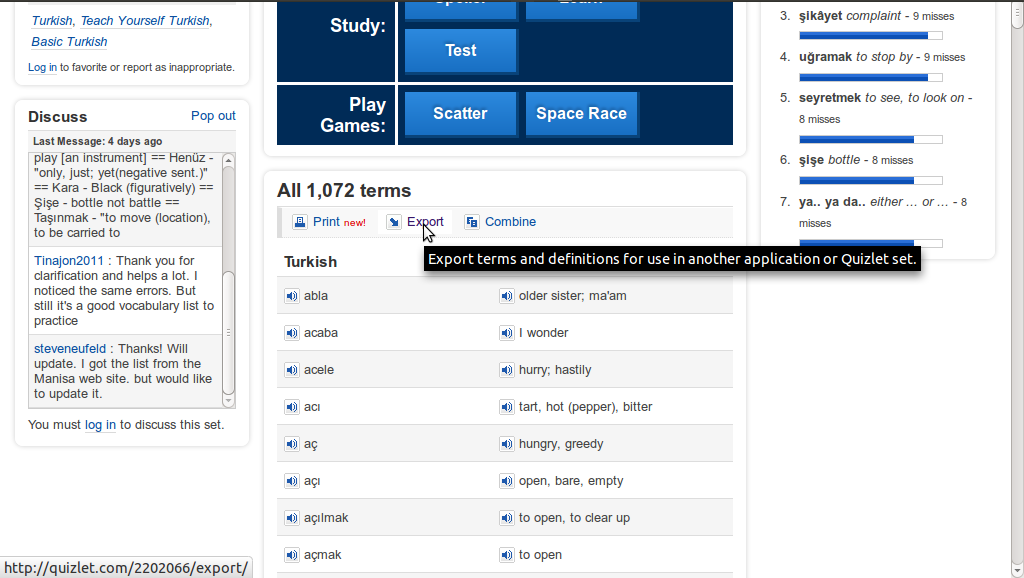The height and width of the screenshot is (578, 1024).
Task: Click the Discuss panel scrollbar
Action: click(x=229, y=280)
